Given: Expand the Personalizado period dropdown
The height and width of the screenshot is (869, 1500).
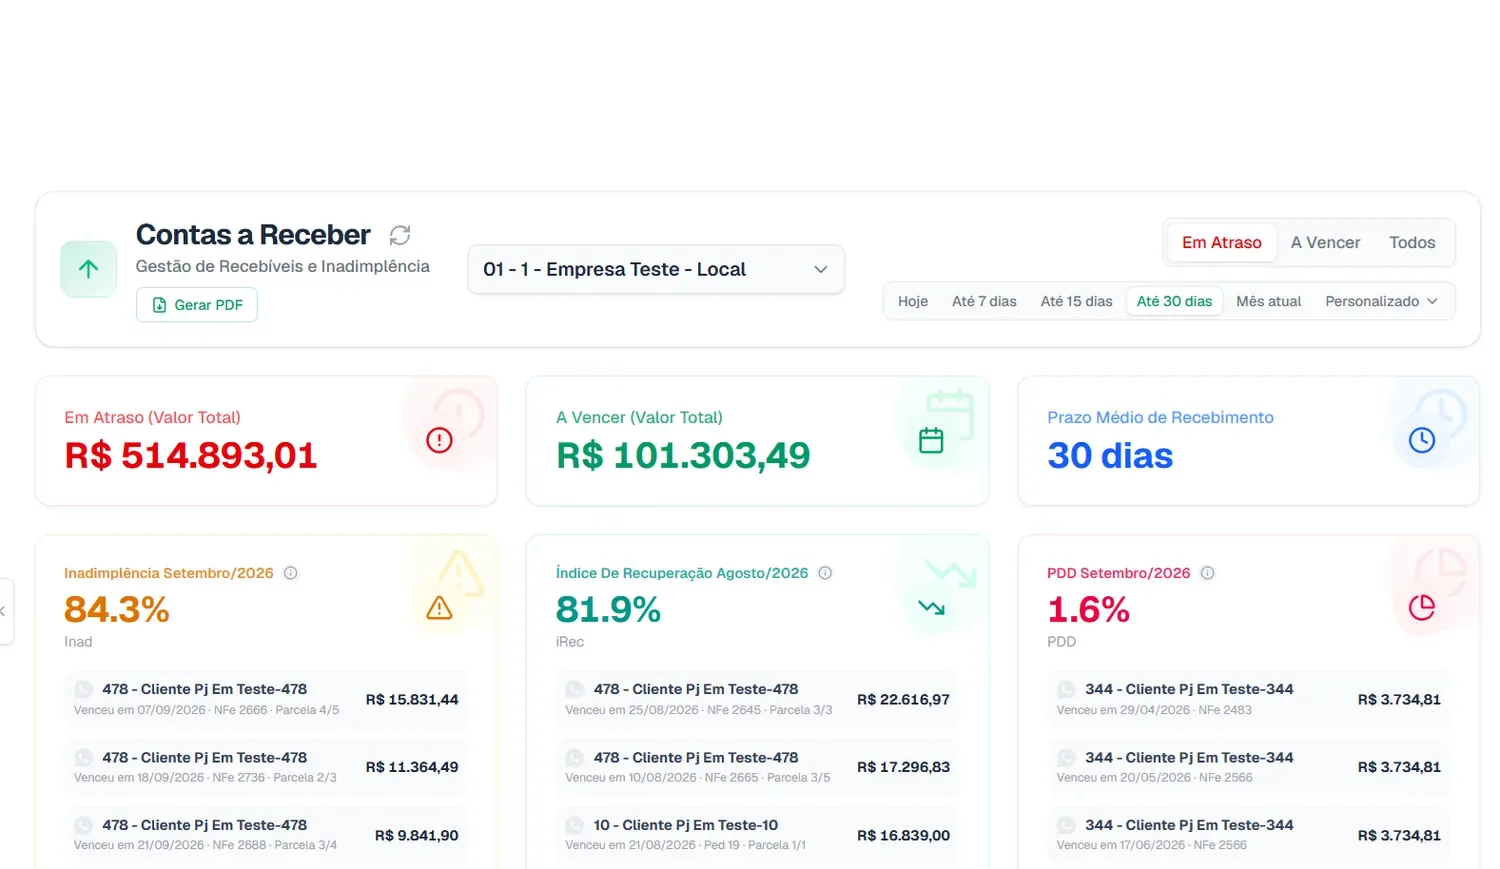Looking at the screenshot, I should [x=1382, y=301].
